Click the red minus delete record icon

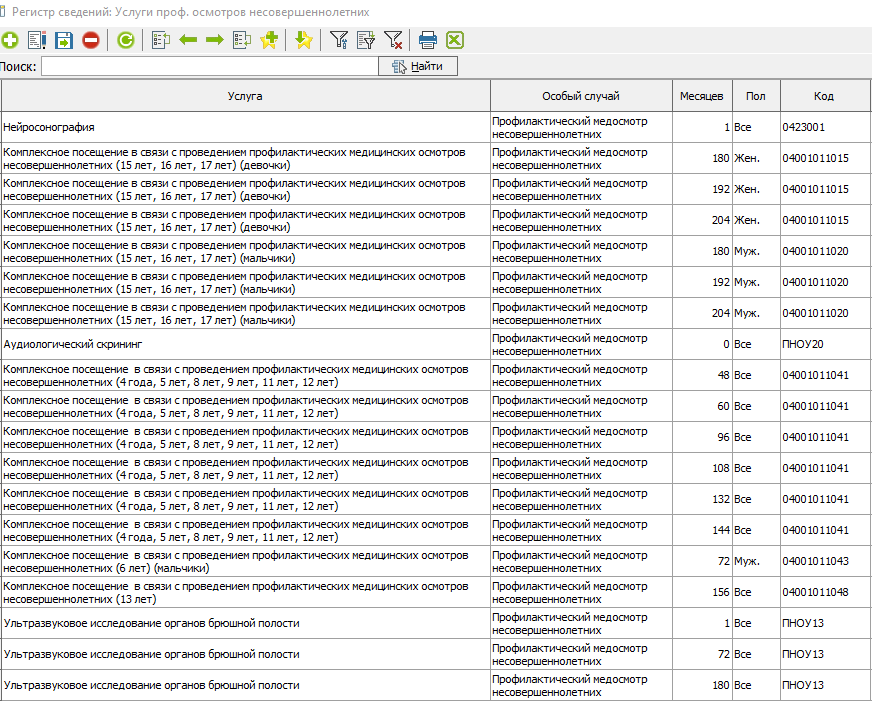tap(91, 40)
